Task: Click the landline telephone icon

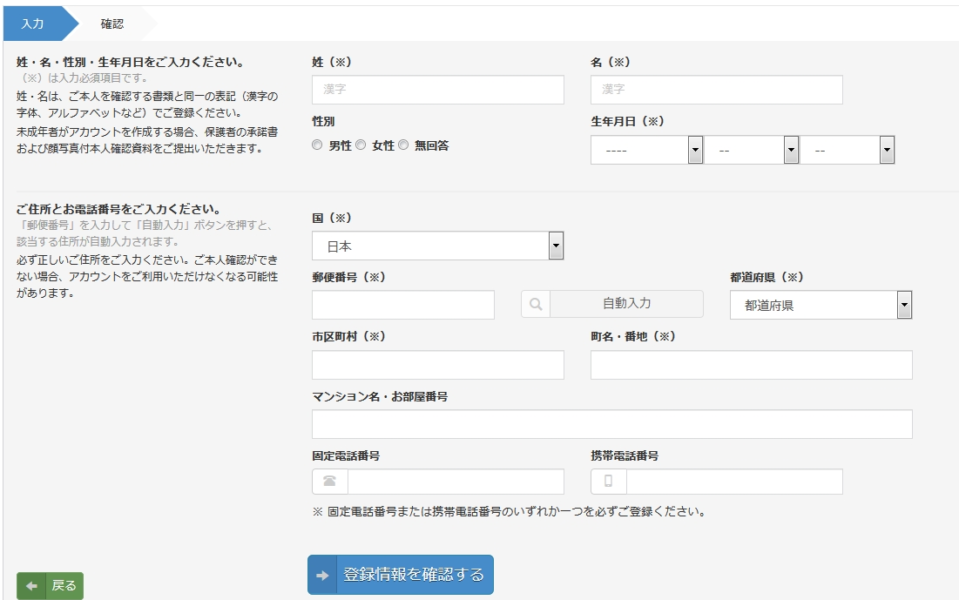Action: [330, 481]
